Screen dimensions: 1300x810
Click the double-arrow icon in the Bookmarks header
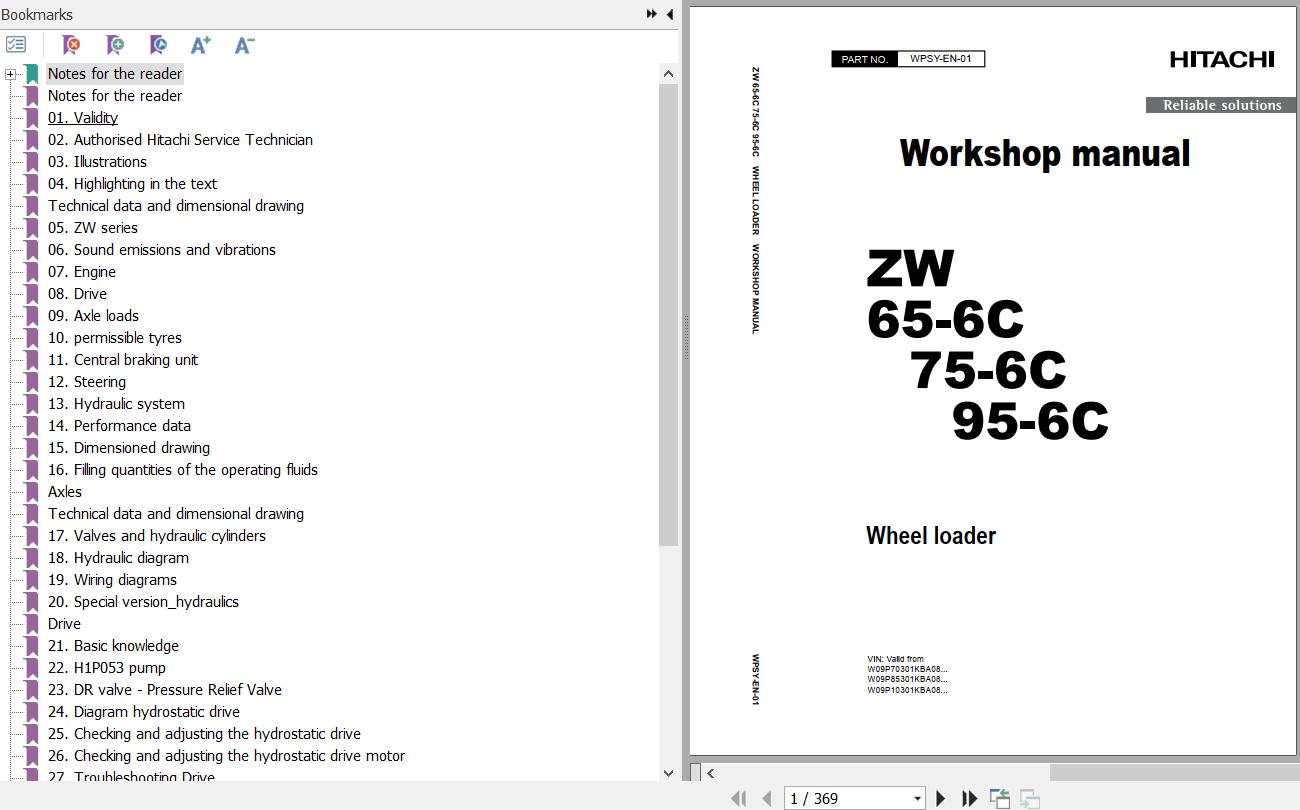pos(652,14)
